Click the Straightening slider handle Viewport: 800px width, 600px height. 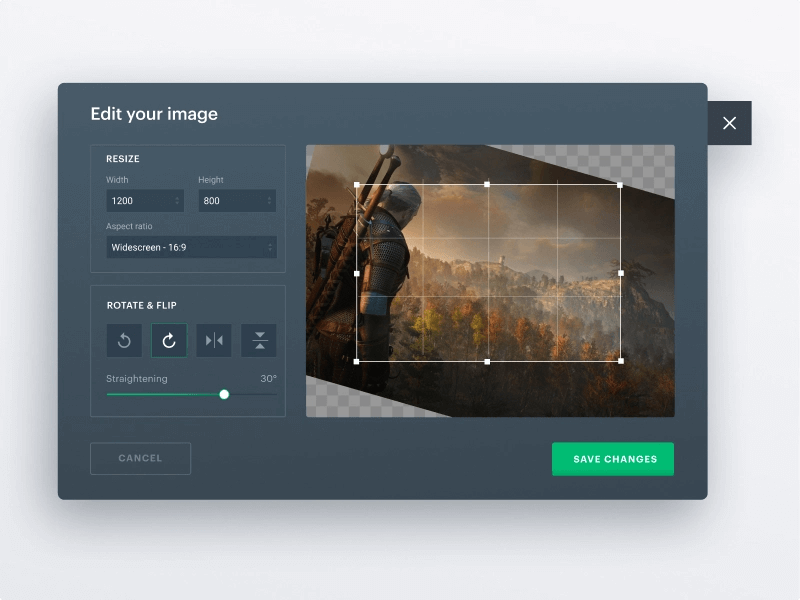pyautogui.click(x=224, y=394)
